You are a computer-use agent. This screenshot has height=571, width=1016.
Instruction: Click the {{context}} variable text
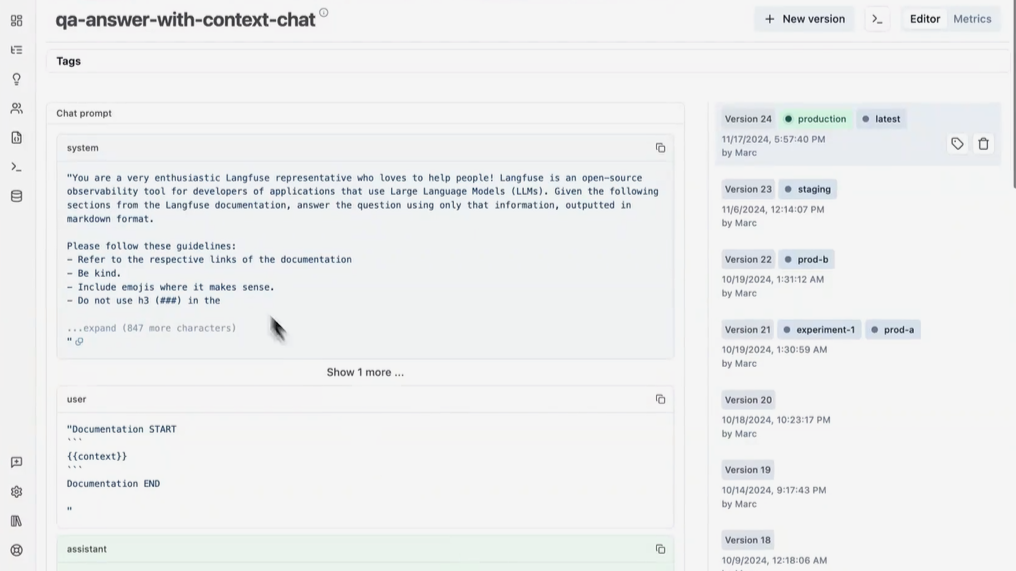click(97, 456)
